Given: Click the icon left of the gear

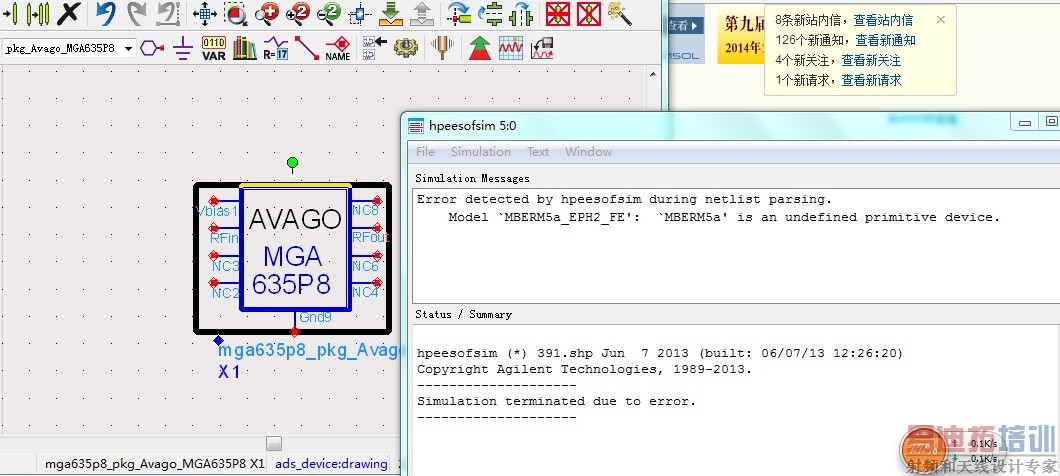Looking at the screenshot, I should click(x=375, y=48).
